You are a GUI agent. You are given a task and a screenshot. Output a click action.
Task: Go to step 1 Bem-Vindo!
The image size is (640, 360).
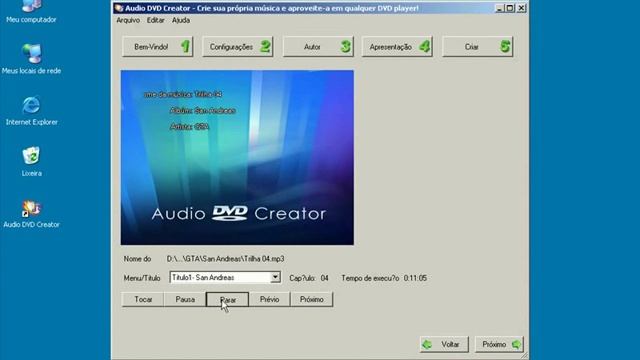[158, 47]
